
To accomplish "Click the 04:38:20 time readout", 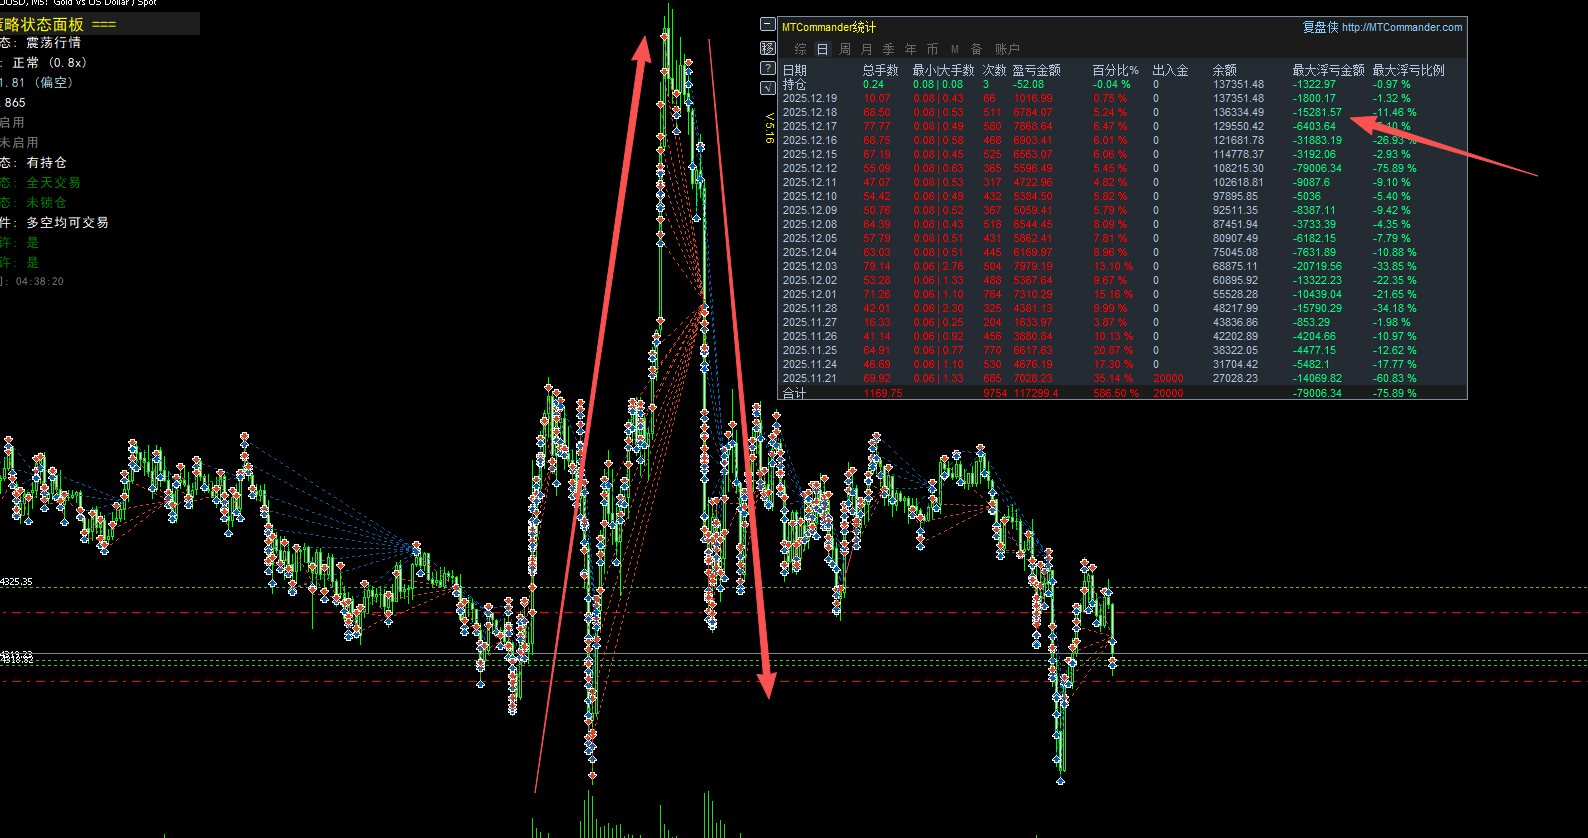I will click(39, 281).
